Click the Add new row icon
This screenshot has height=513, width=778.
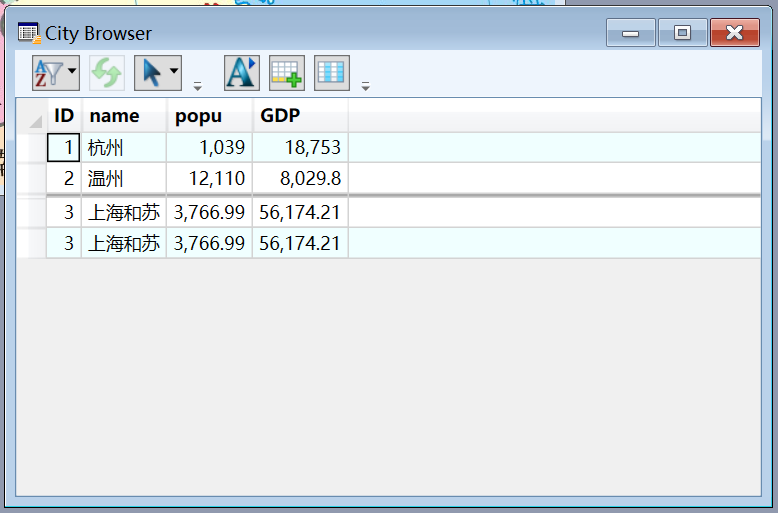pos(287,73)
